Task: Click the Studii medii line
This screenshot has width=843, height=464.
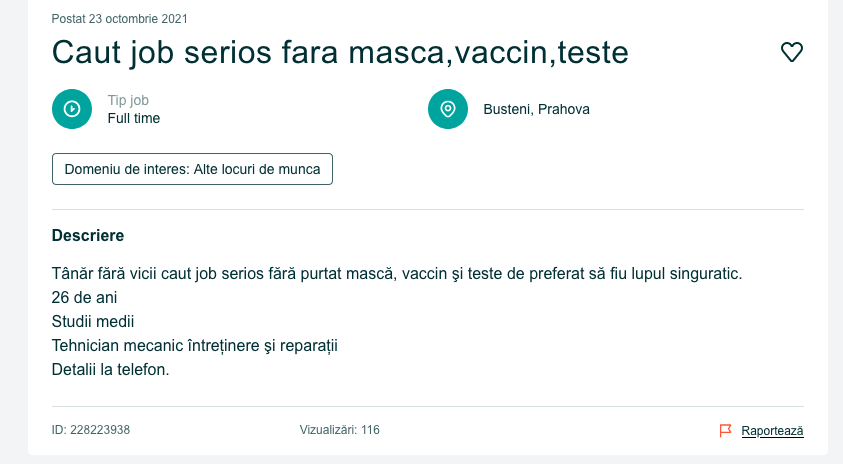Action: pyautogui.click(x=93, y=322)
